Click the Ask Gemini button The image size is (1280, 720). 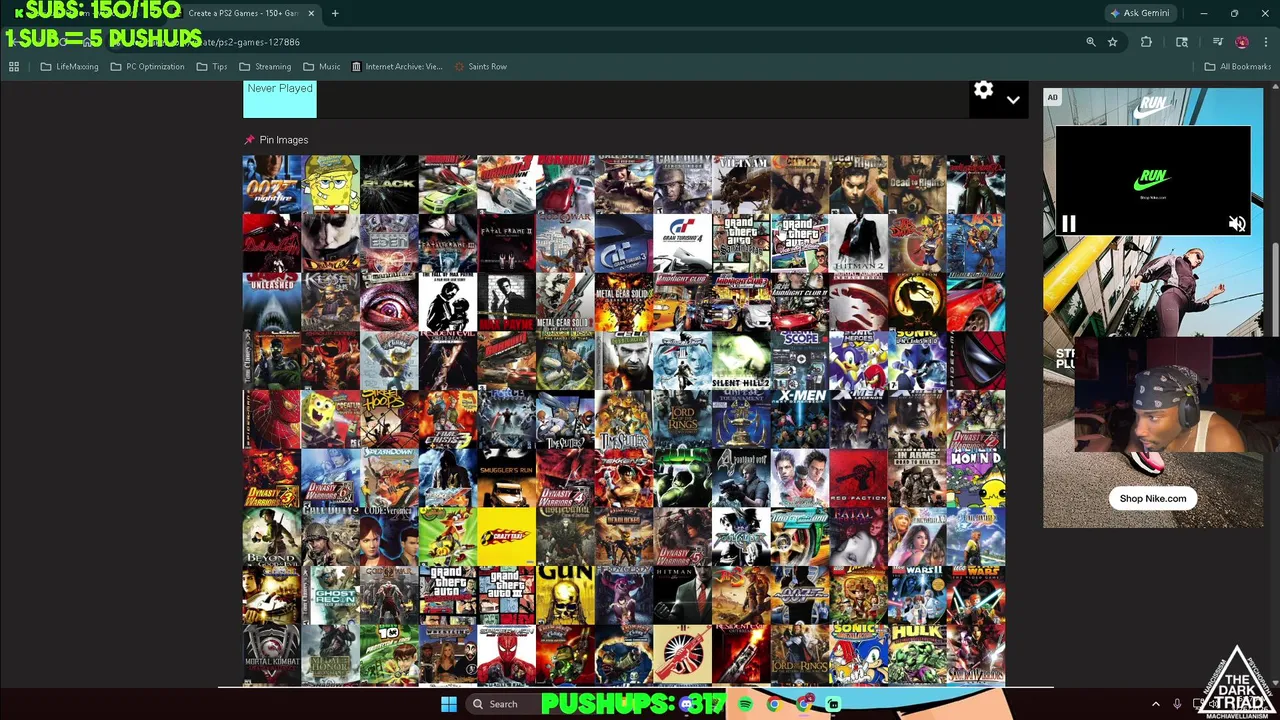pyautogui.click(x=1139, y=13)
